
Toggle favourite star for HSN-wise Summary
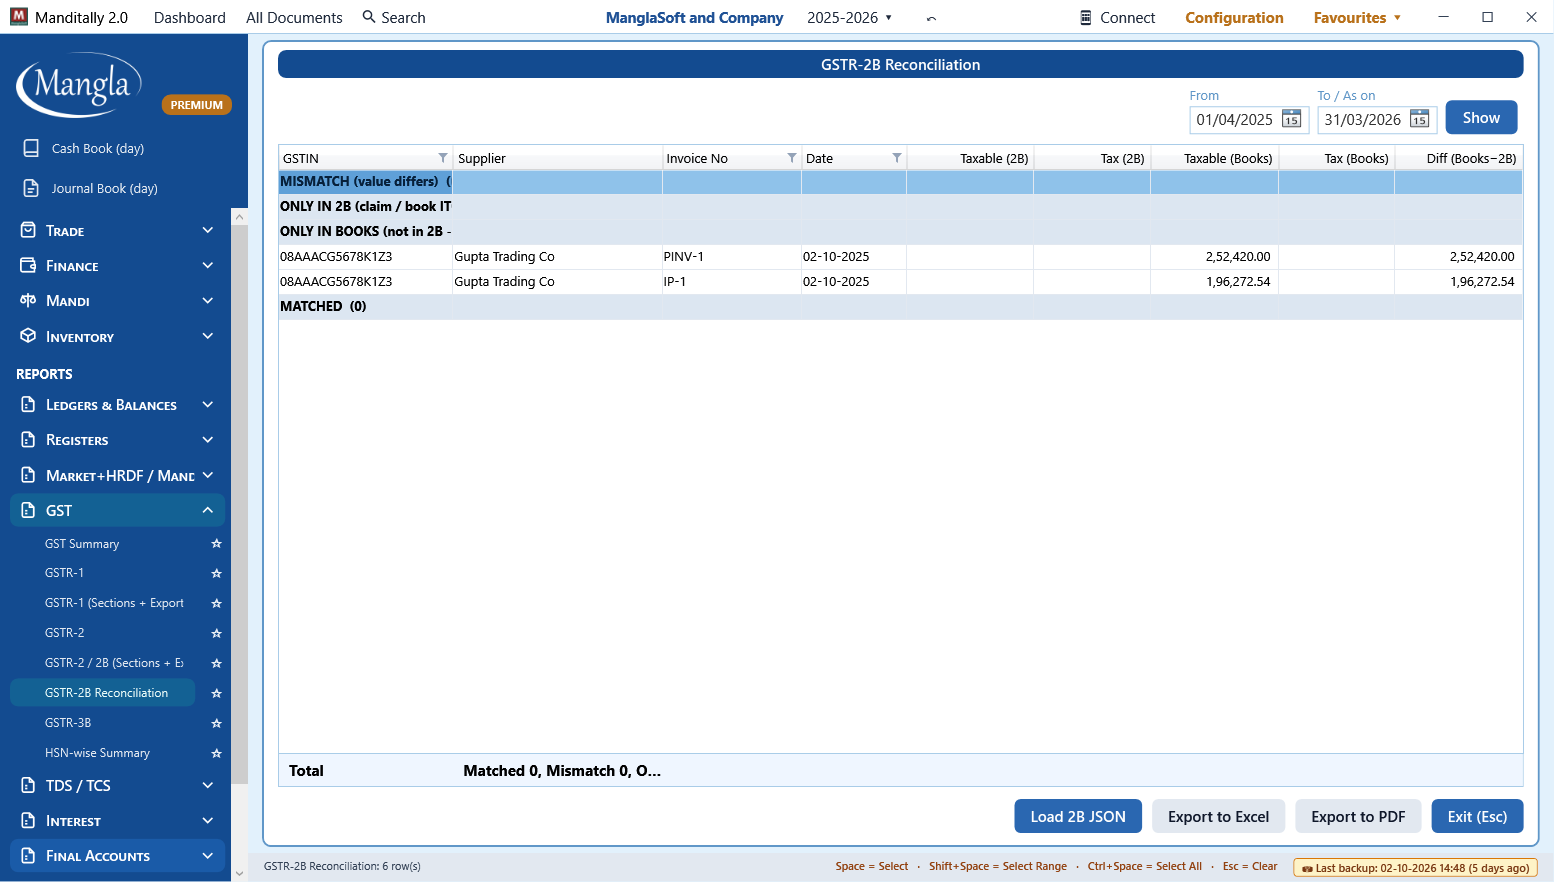pos(216,753)
